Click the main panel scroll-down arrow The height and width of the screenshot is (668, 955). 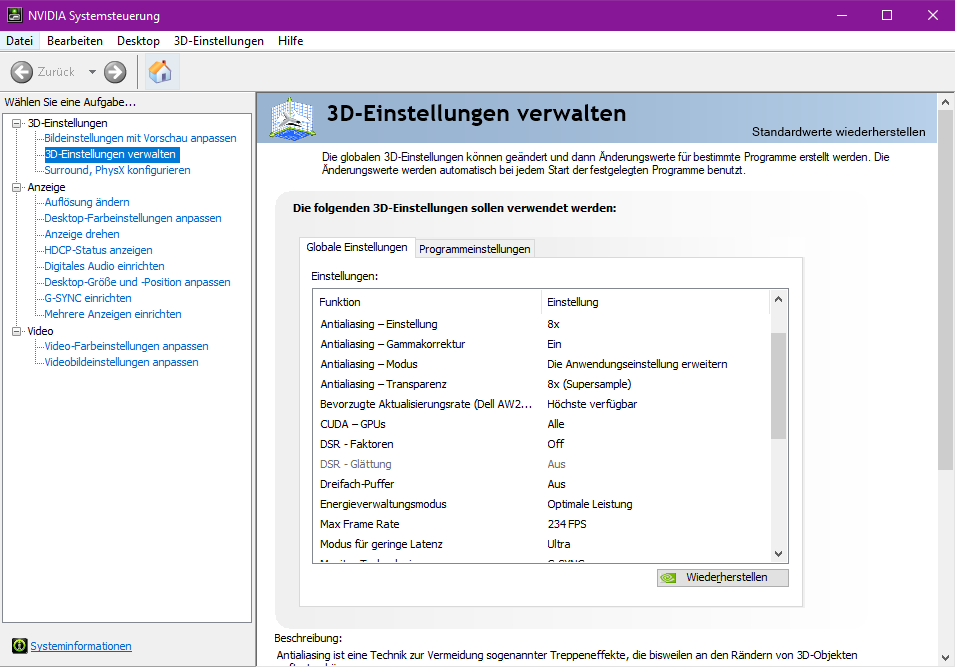pyautogui.click(x=945, y=658)
